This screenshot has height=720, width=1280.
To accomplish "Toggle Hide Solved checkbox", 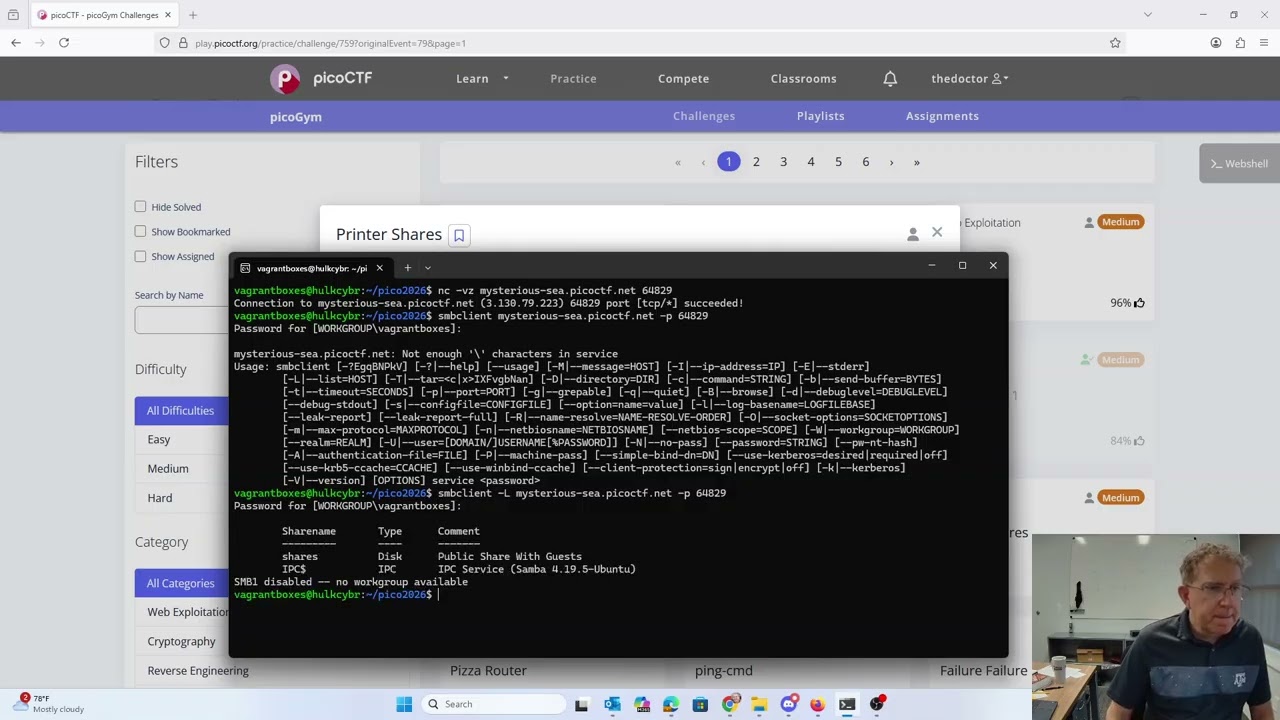I will coord(140,207).
